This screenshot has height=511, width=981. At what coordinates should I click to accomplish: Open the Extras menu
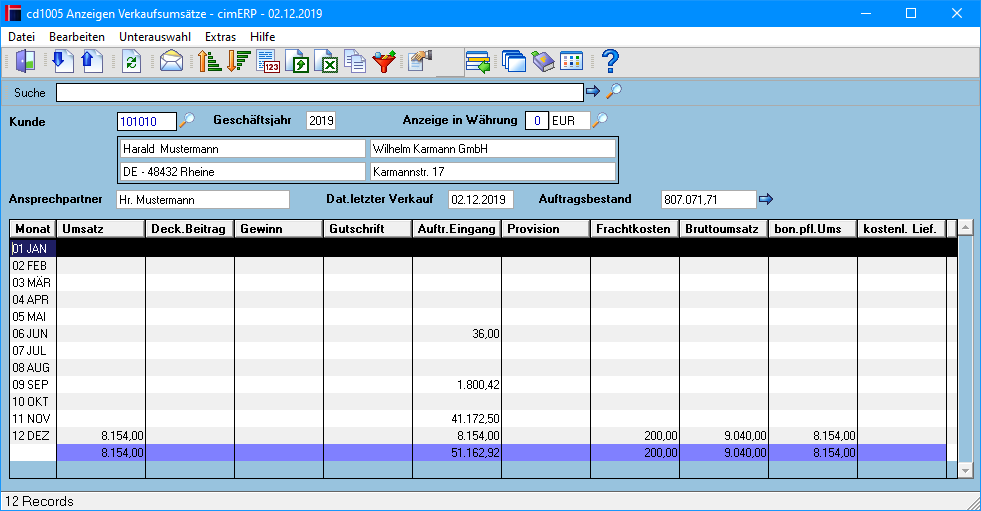pyautogui.click(x=220, y=37)
